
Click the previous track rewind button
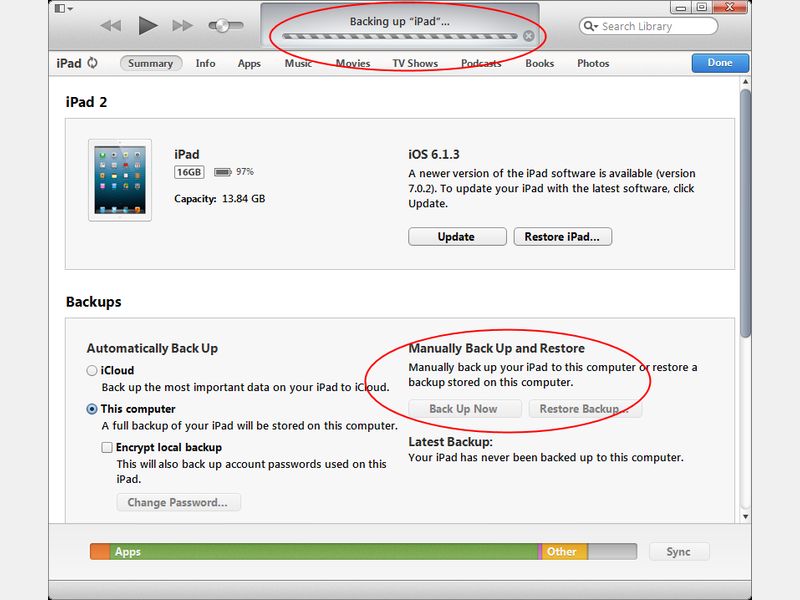pos(111,26)
